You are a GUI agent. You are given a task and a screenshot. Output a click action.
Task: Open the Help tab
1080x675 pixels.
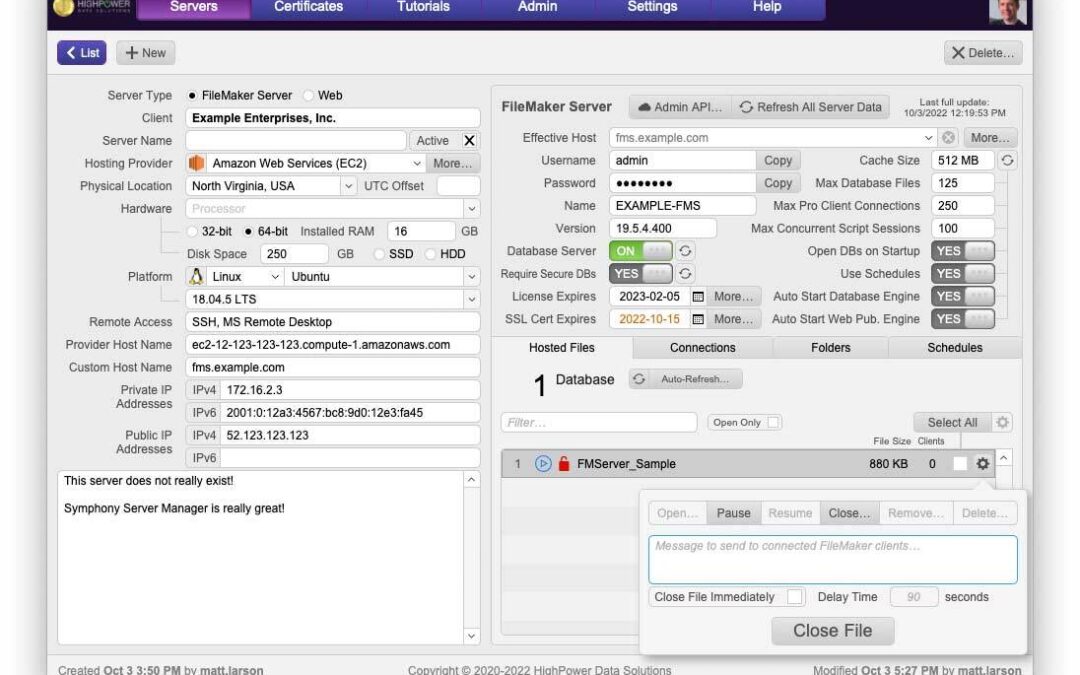767,8
